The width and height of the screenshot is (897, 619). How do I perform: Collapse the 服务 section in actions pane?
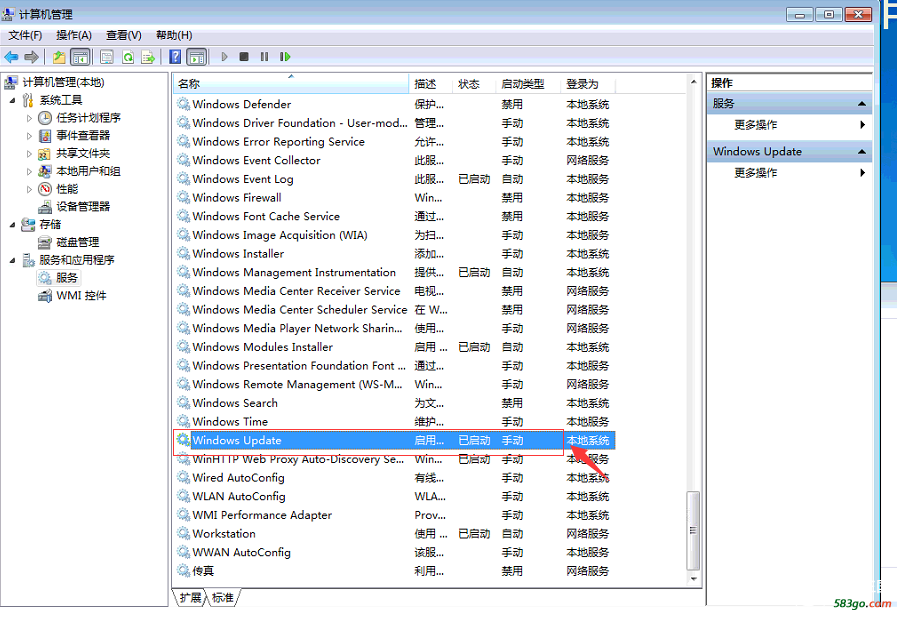click(862, 104)
